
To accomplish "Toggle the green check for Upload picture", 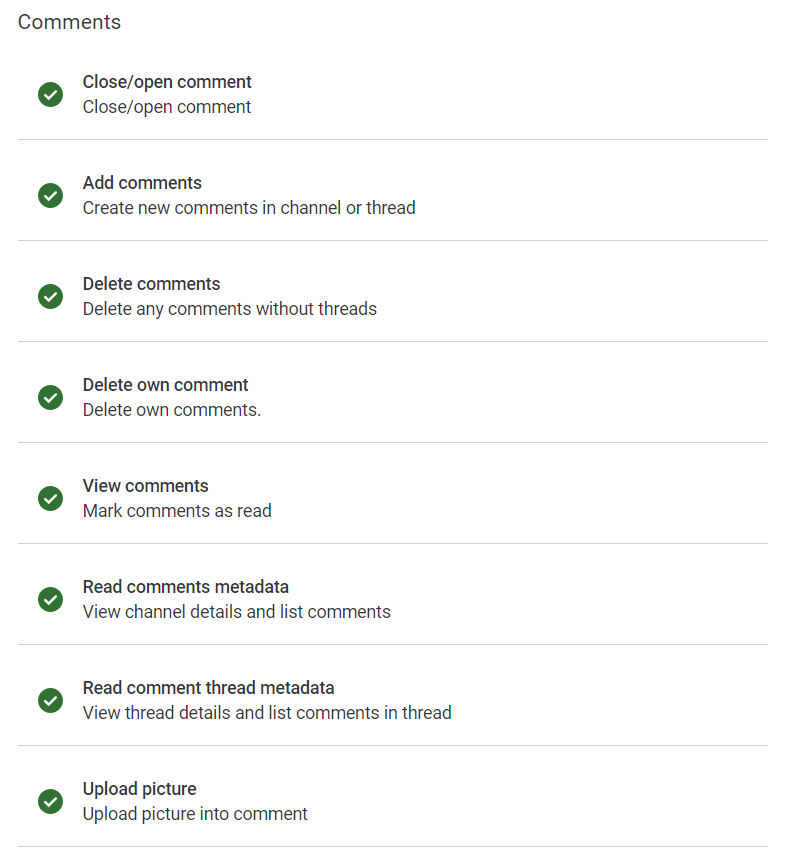I will (50, 802).
